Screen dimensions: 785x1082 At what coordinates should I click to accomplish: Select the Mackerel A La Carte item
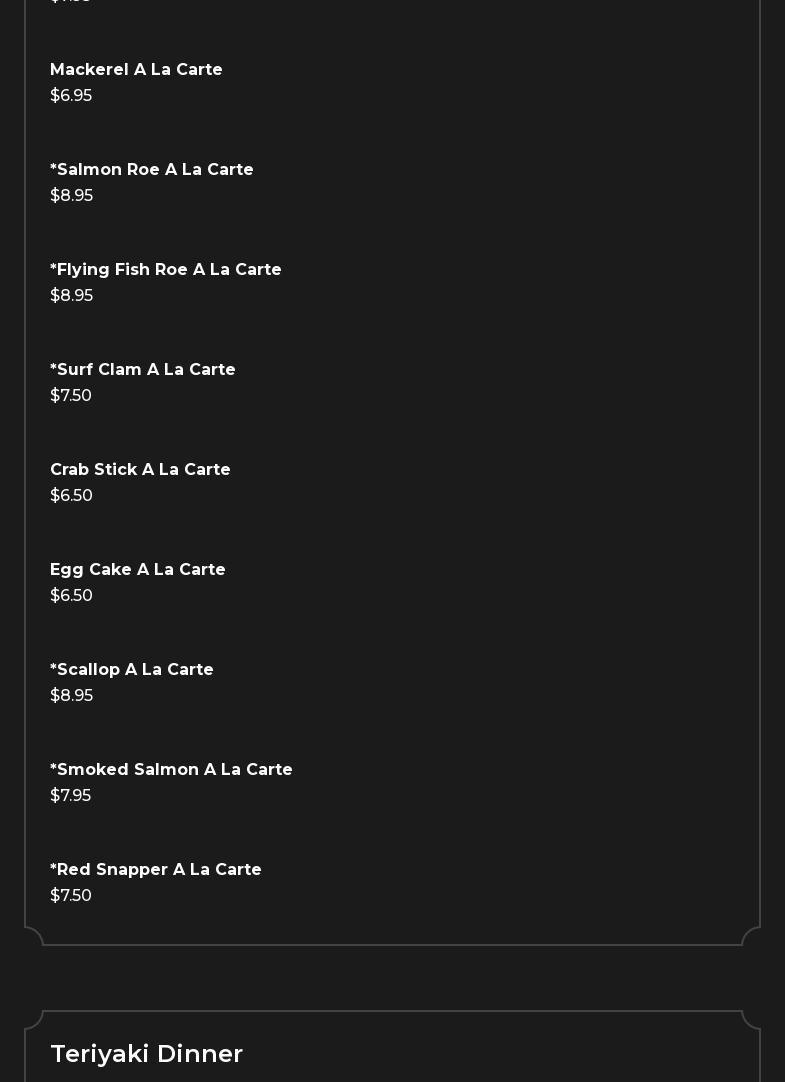pyautogui.click(x=136, y=70)
